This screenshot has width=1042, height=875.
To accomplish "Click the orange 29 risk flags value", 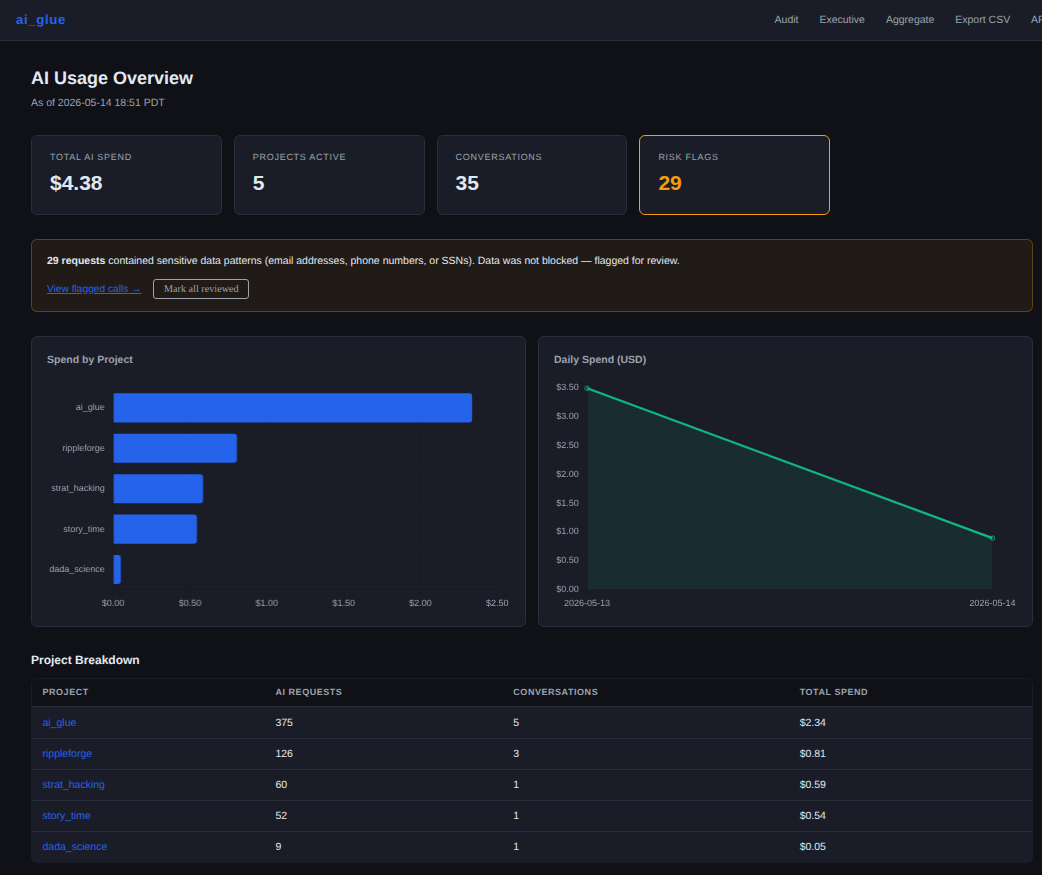I will coord(670,183).
